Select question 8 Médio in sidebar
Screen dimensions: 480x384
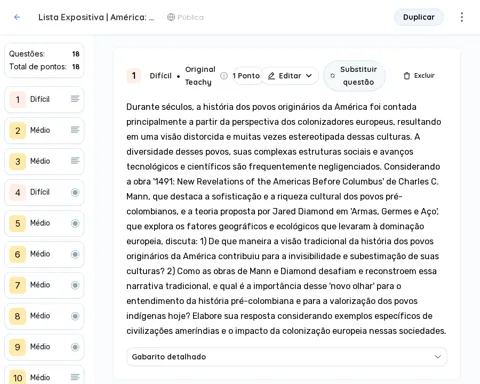(44, 316)
